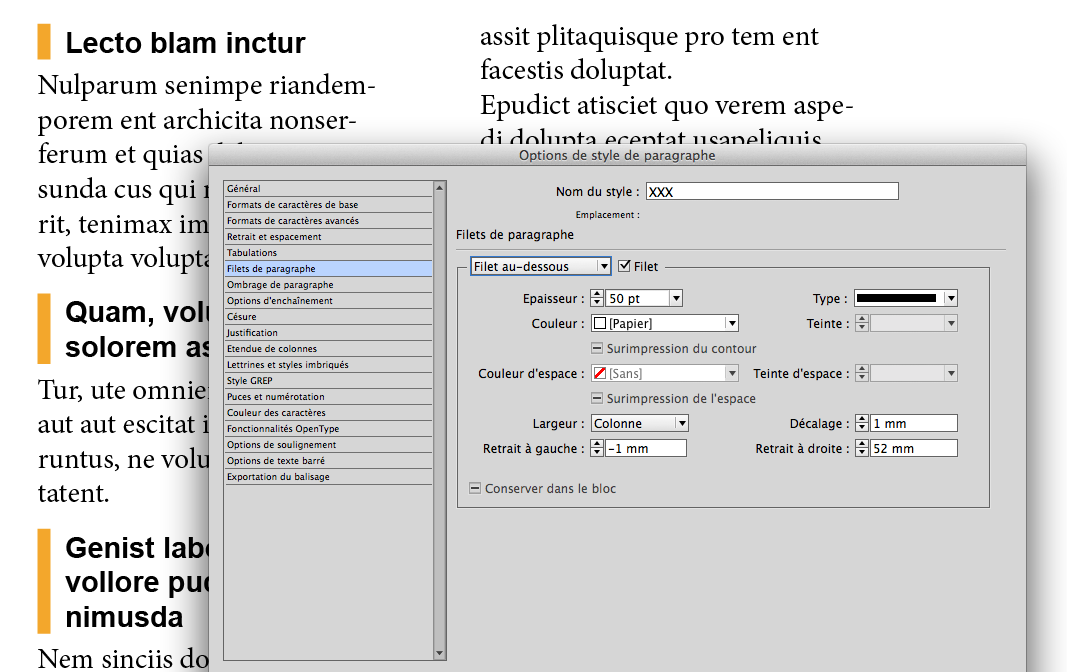Screen dimensions: 1067x672
Task: Toggle the Filet checkbox
Action: pos(624,266)
